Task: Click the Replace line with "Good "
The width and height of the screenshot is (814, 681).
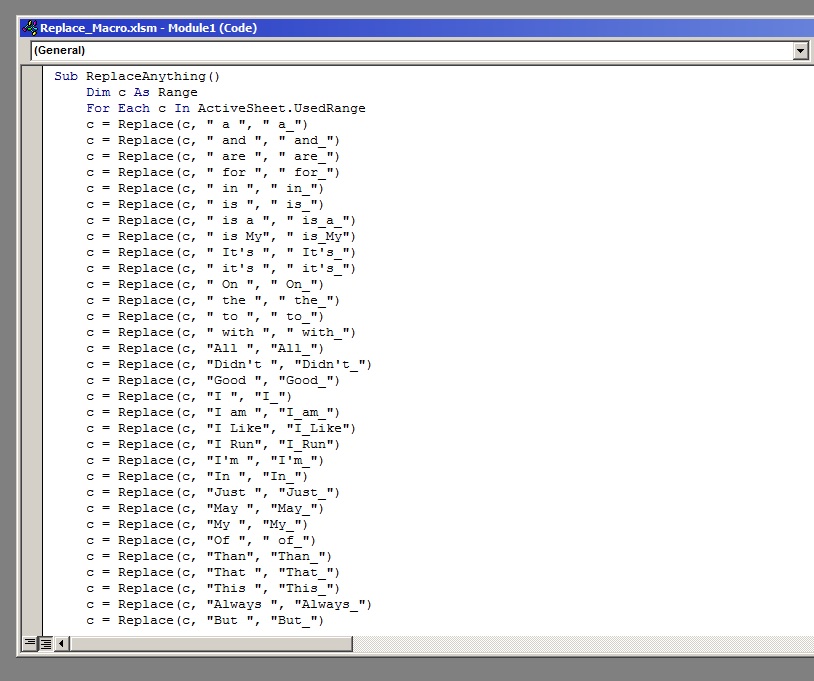Action: (x=213, y=380)
